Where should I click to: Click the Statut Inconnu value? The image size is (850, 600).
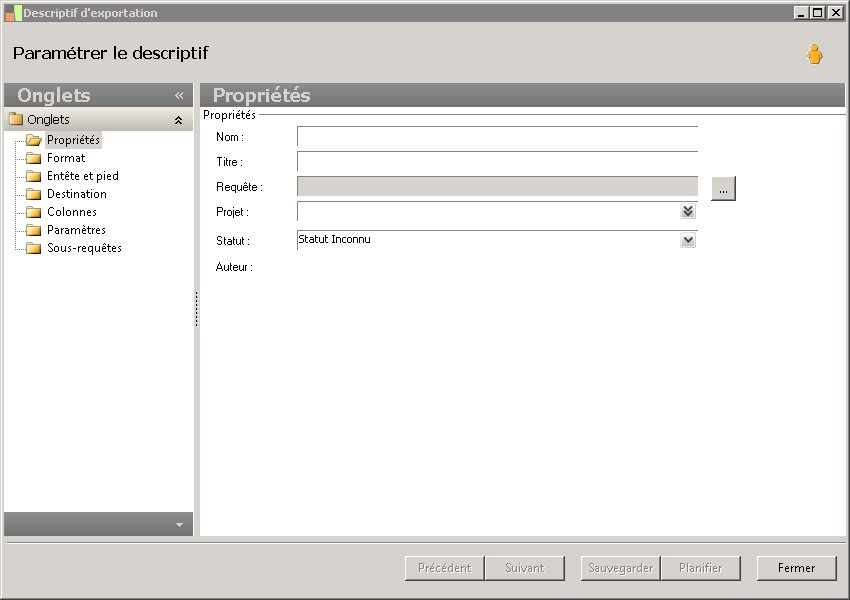(x=334, y=239)
